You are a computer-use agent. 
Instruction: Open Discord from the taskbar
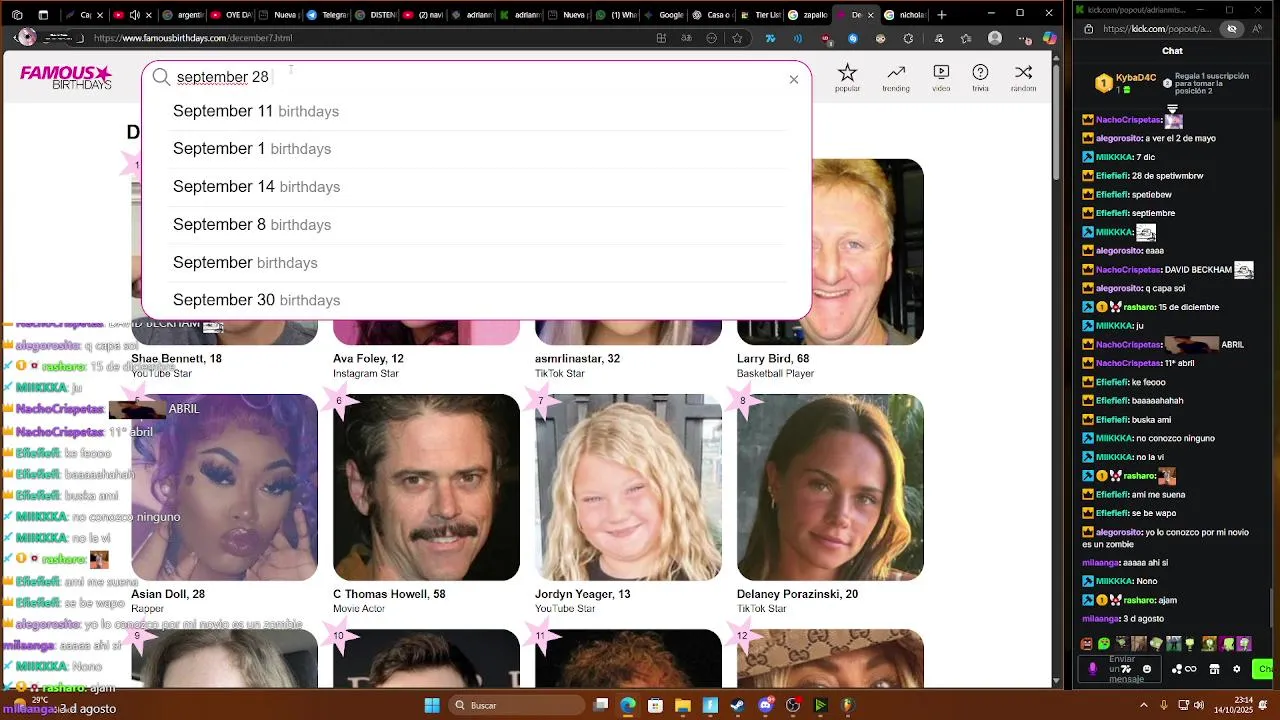tap(766, 705)
